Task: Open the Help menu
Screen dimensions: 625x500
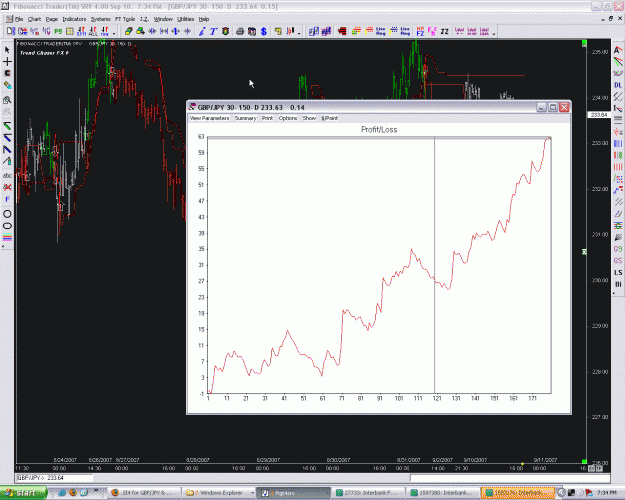Action: 204,19
